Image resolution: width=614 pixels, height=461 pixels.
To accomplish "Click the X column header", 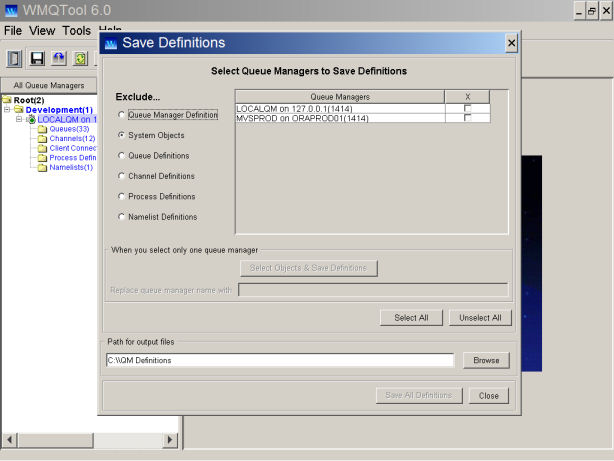I will [467, 97].
